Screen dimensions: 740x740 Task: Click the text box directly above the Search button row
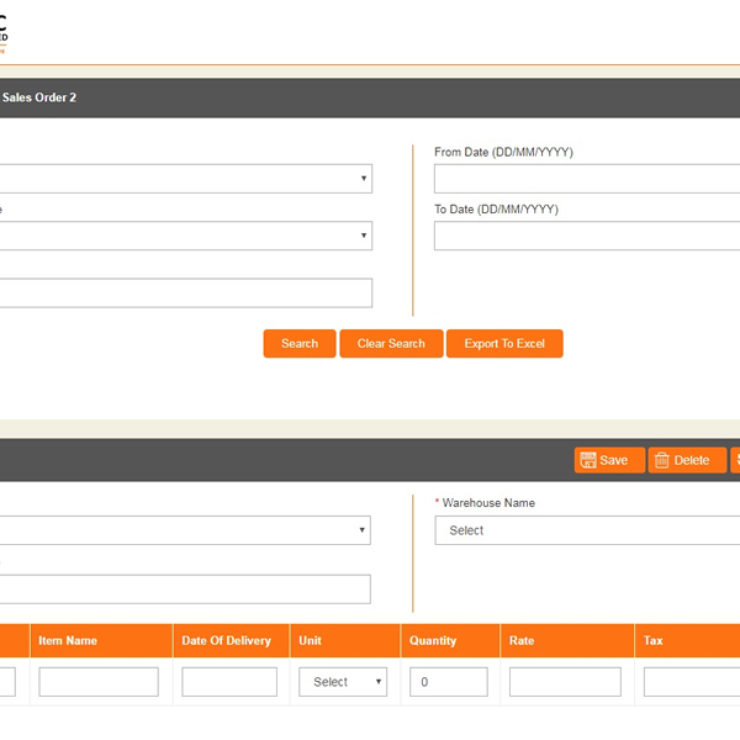pos(185,293)
